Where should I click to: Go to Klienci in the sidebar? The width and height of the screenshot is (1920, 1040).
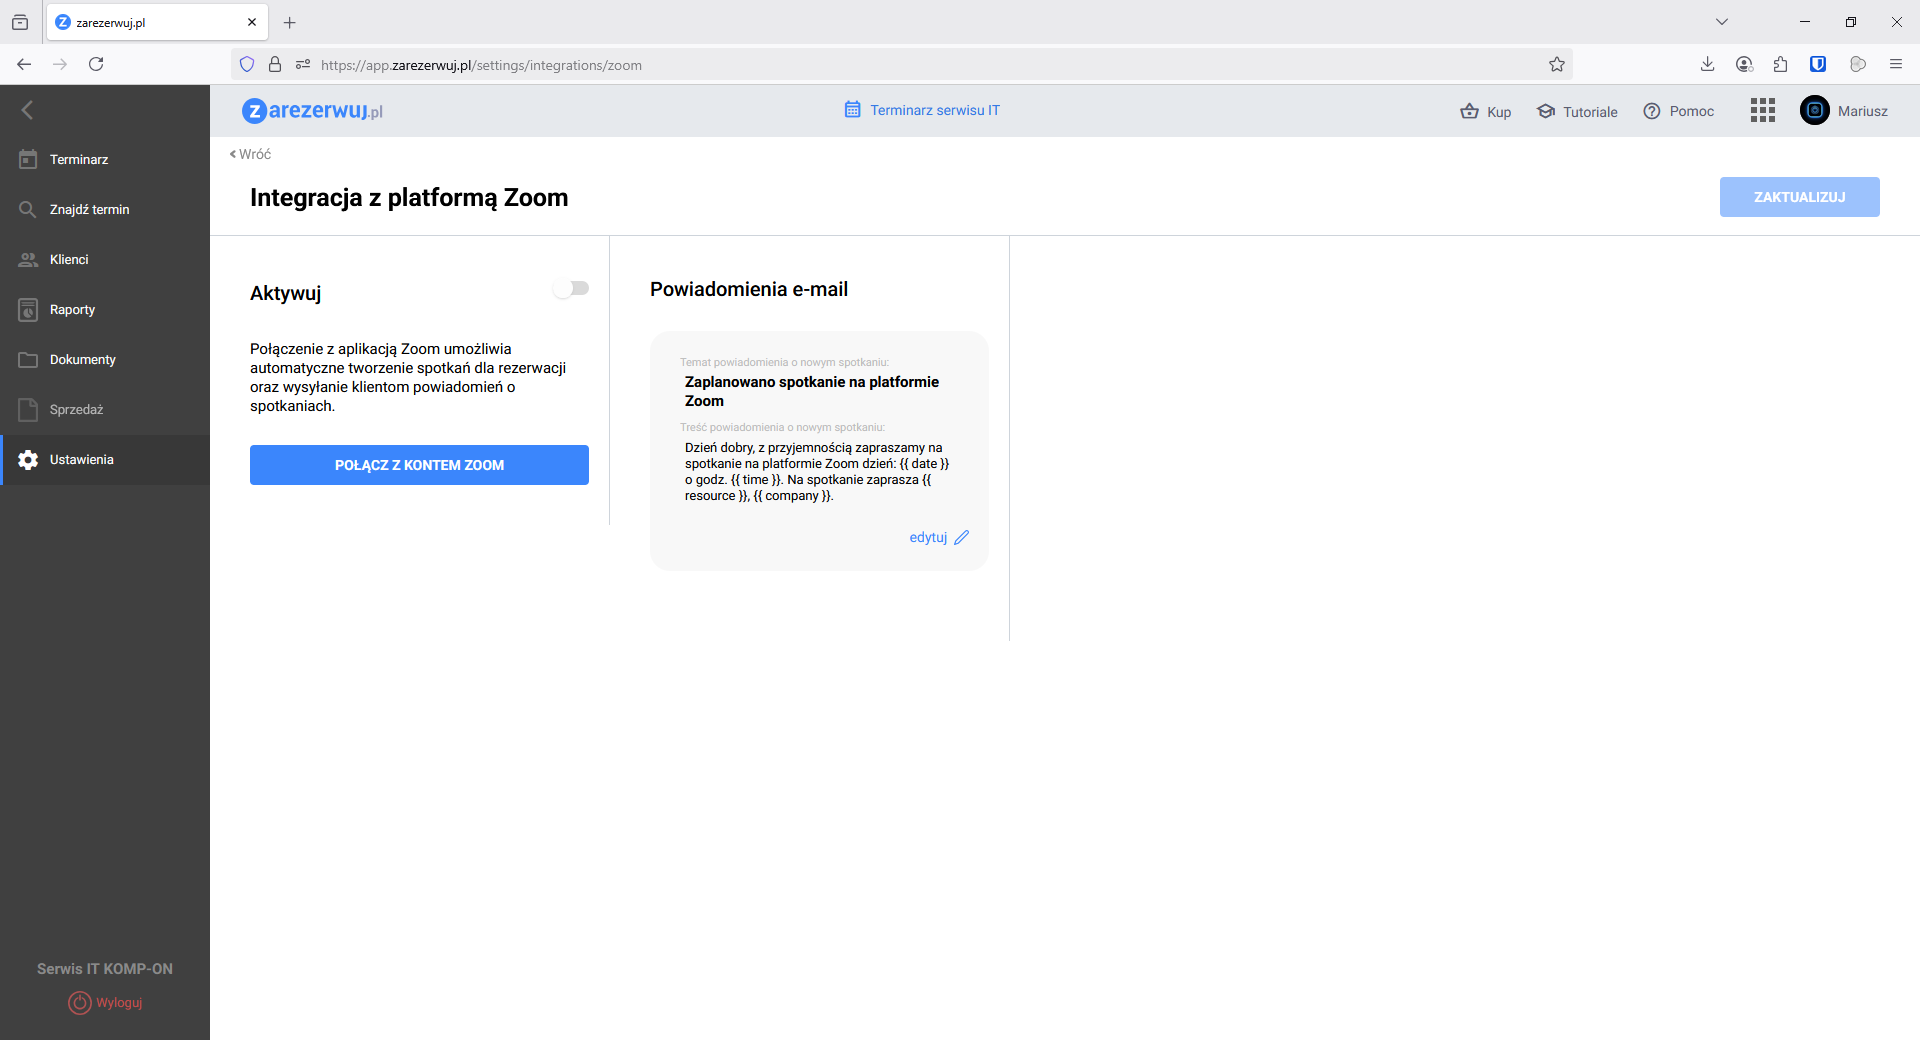click(x=105, y=260)
